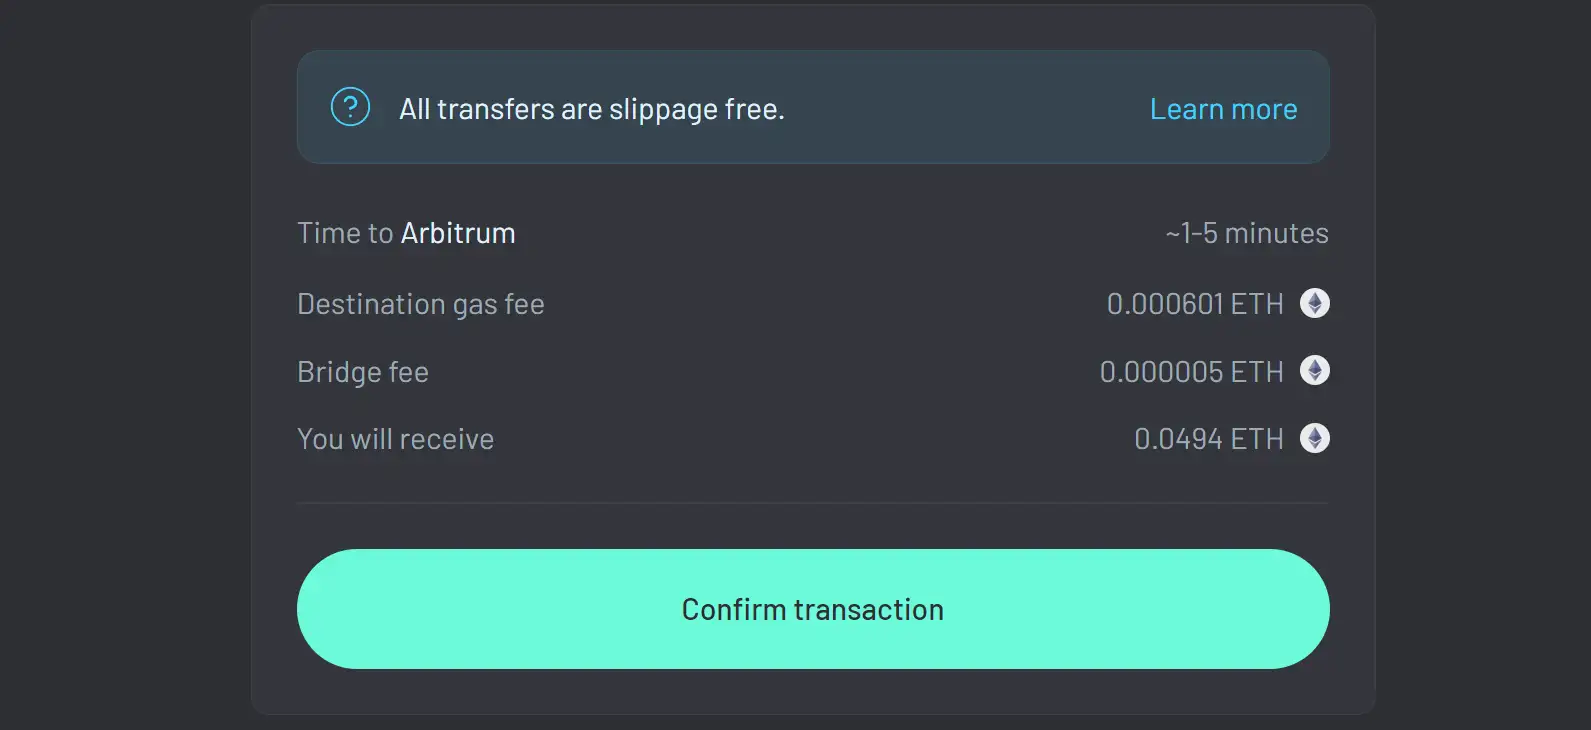
Task: Click the Destination gas fee label
Action: click(420, 304)
